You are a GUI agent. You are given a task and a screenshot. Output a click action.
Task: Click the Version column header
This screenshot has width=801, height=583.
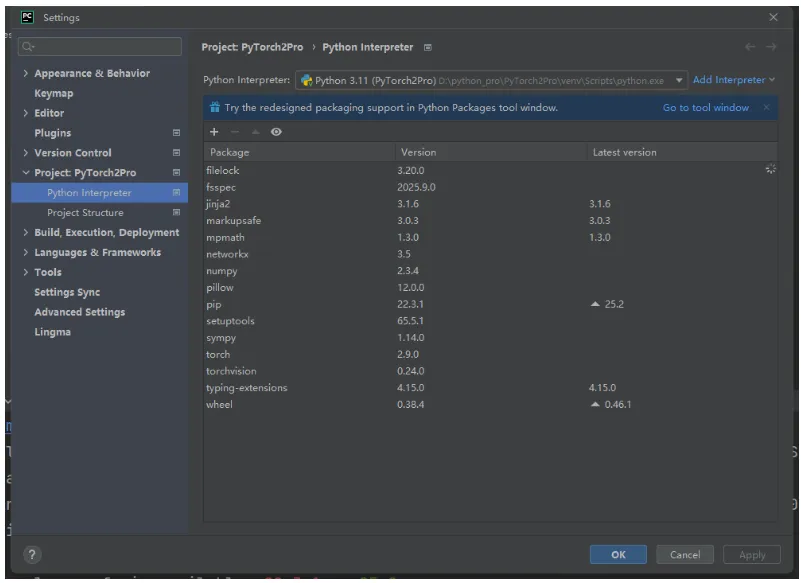(x=491, y=152)
